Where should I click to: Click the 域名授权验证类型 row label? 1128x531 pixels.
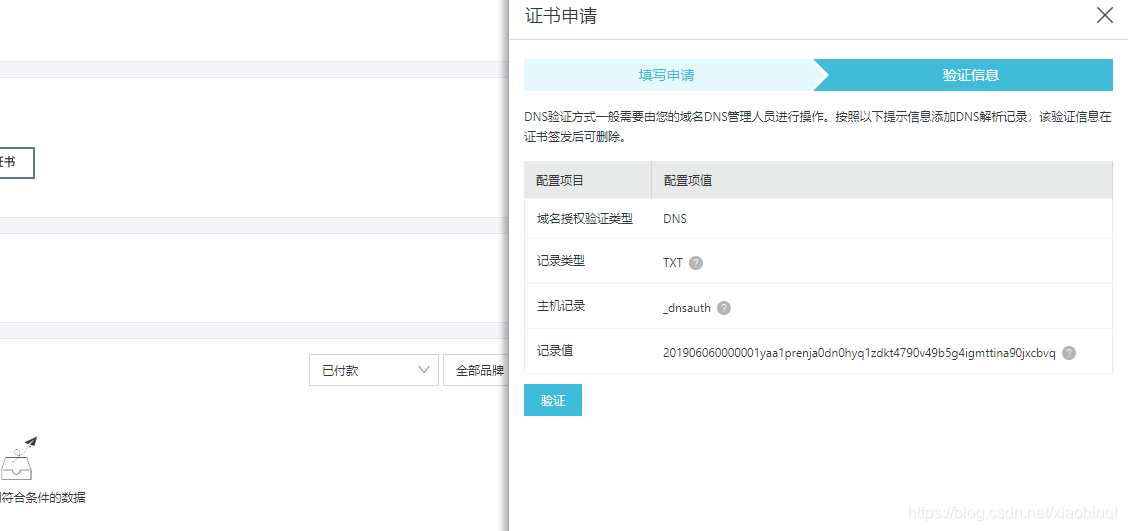click(584, 218)
